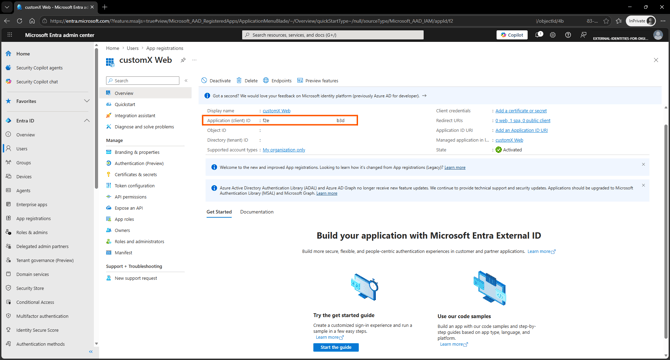670x360 pixels.
Task: Open the account avatar in admin center header
Action: pos(658,35)
